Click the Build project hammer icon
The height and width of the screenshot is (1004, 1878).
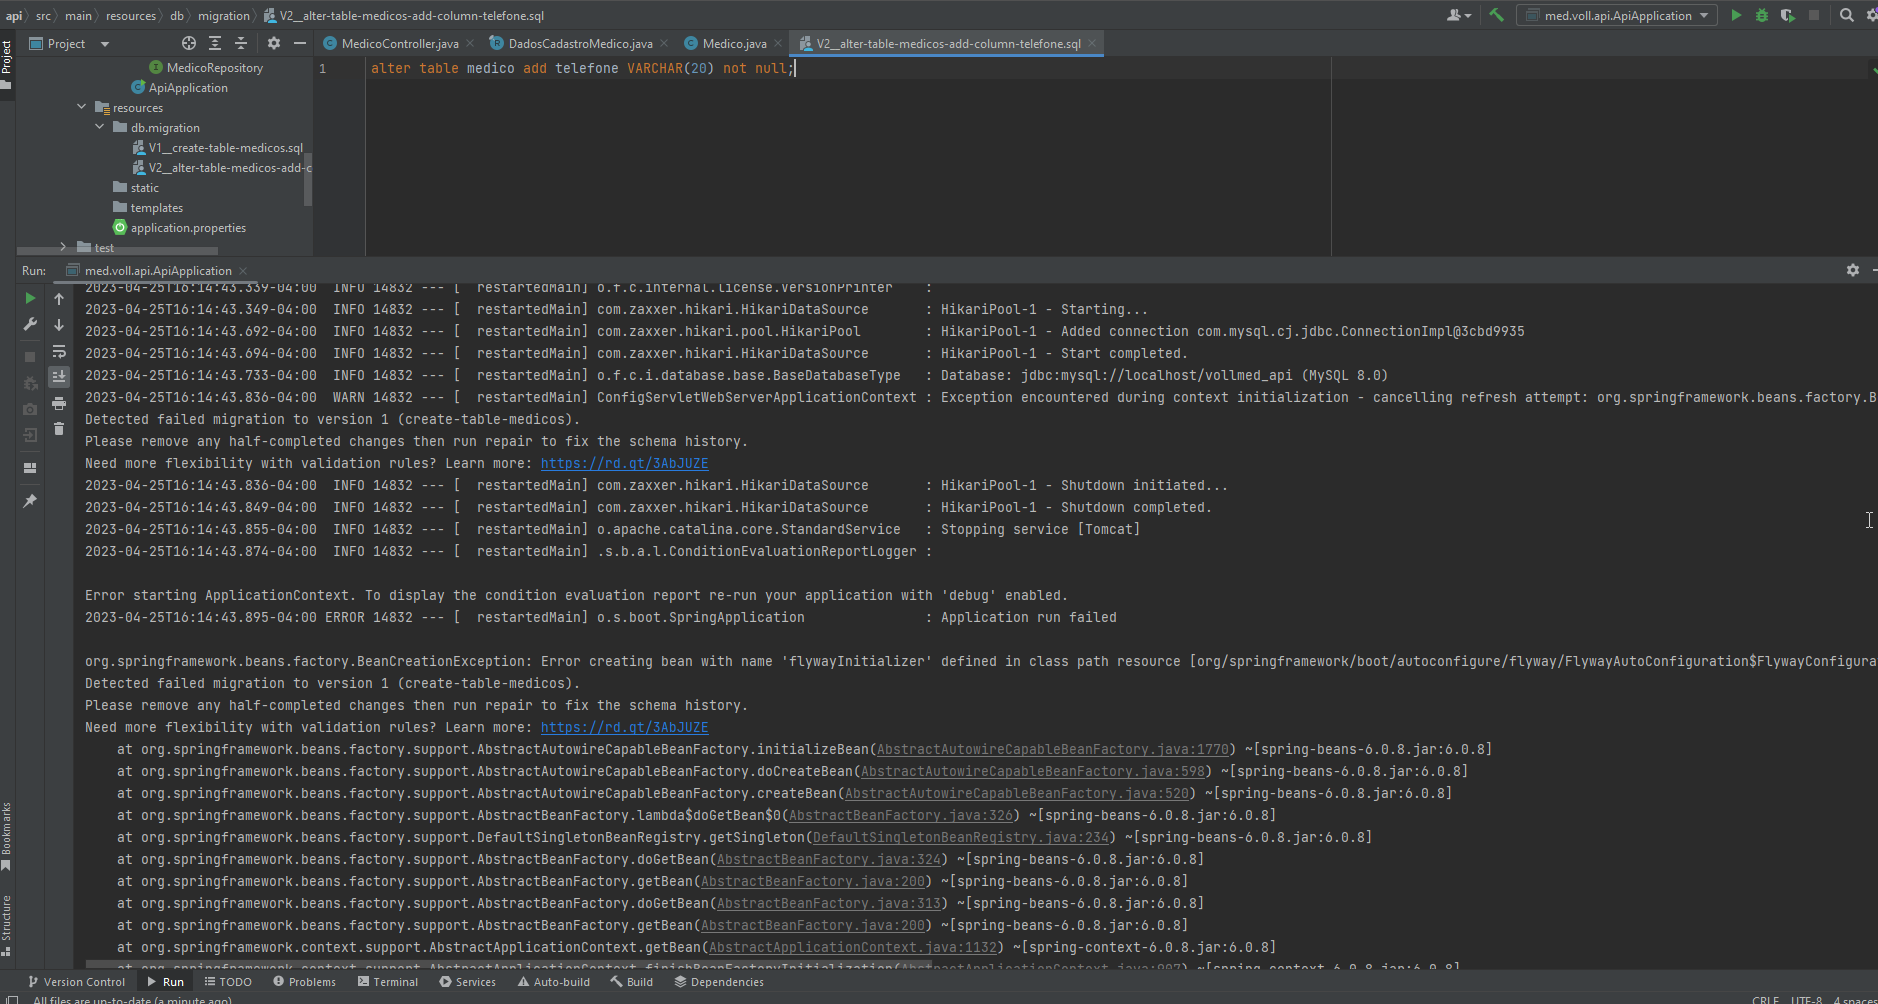pyautogui.click(x=1496, y=15)
